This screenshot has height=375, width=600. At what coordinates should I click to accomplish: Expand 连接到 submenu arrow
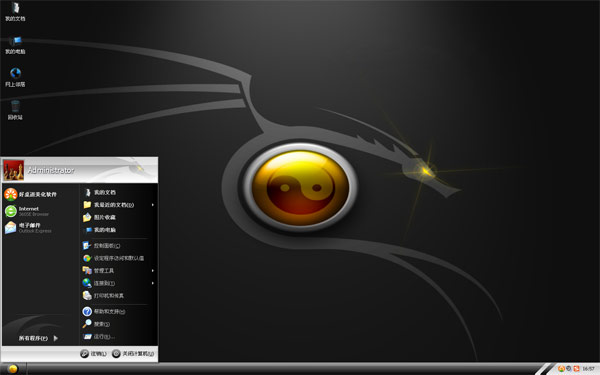[153, 283]
